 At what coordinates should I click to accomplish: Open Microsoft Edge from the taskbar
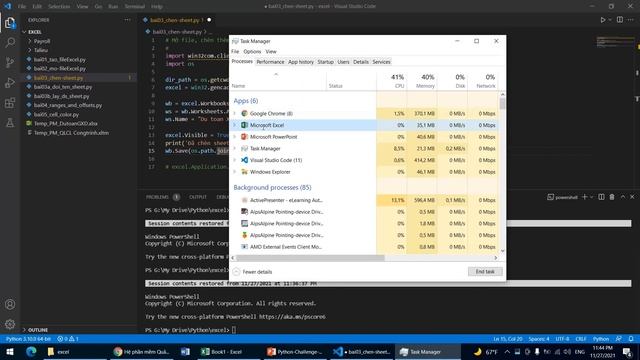point(31,352)
